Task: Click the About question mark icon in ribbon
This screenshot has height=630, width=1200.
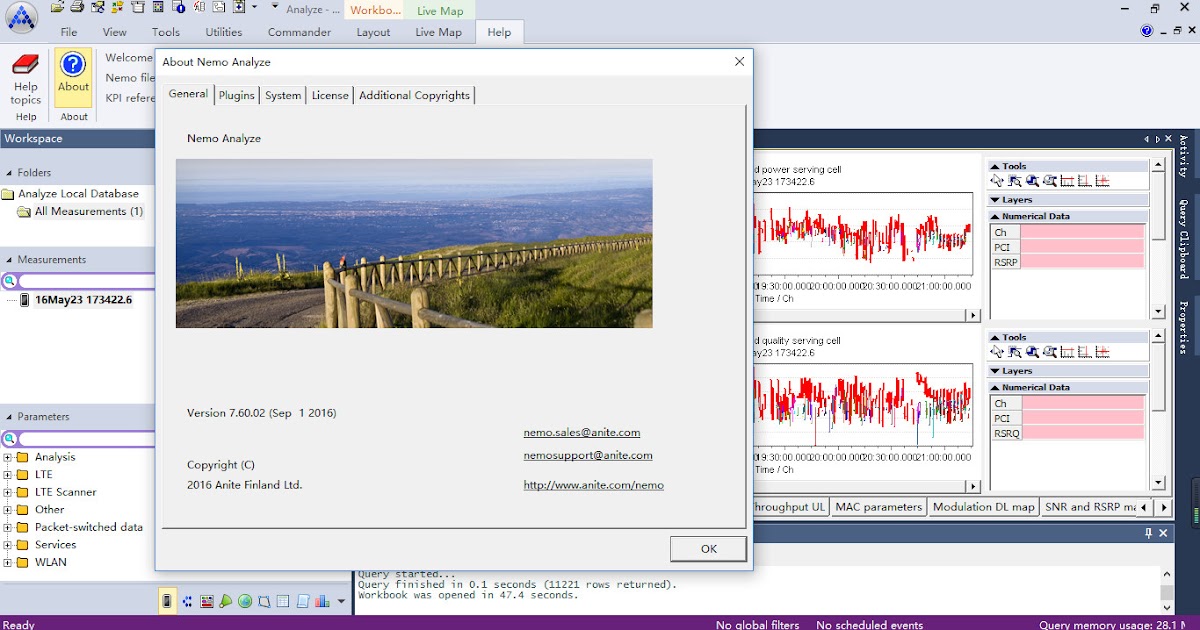Action: [x=73, y=65]
